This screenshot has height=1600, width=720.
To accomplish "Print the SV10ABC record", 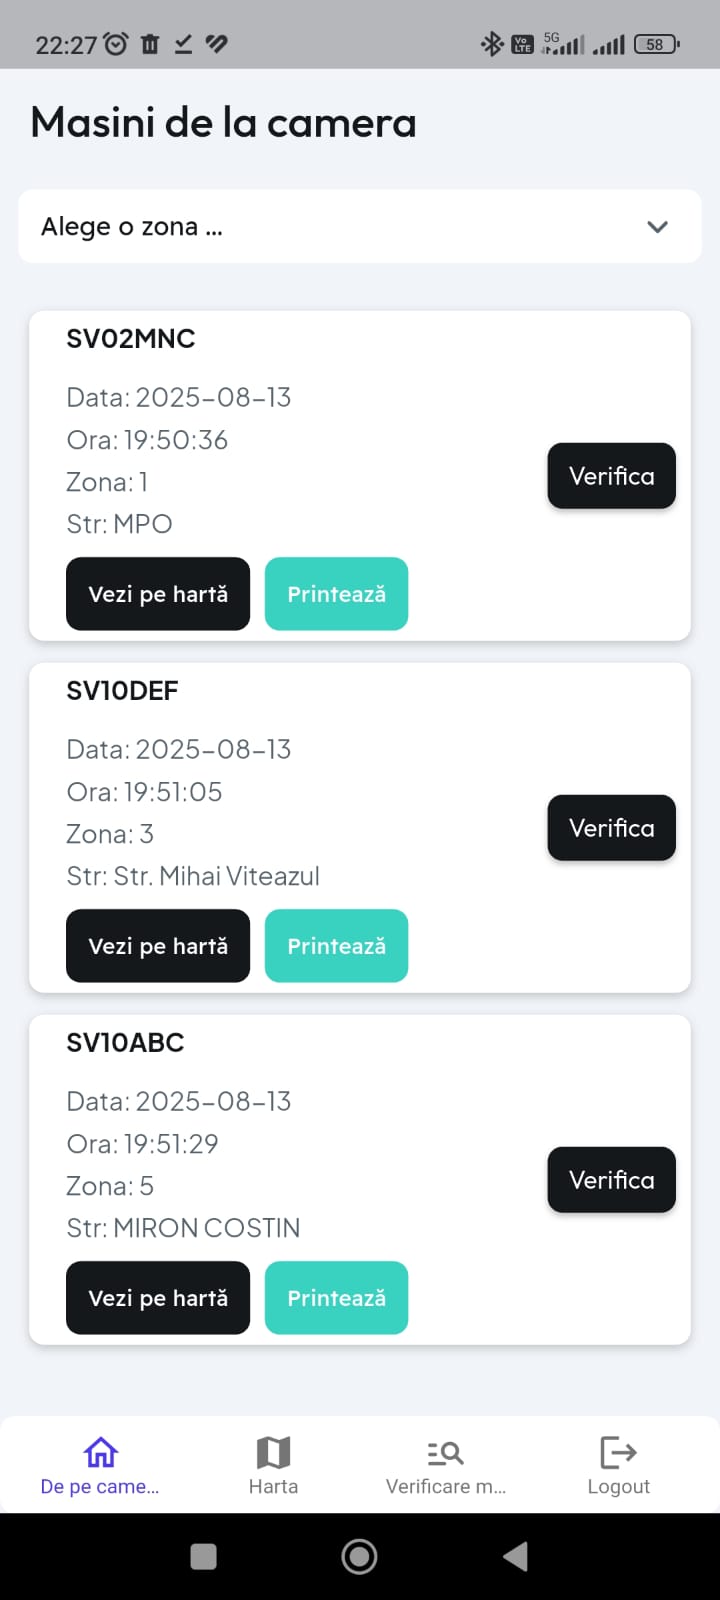I will pos(336,1298).
